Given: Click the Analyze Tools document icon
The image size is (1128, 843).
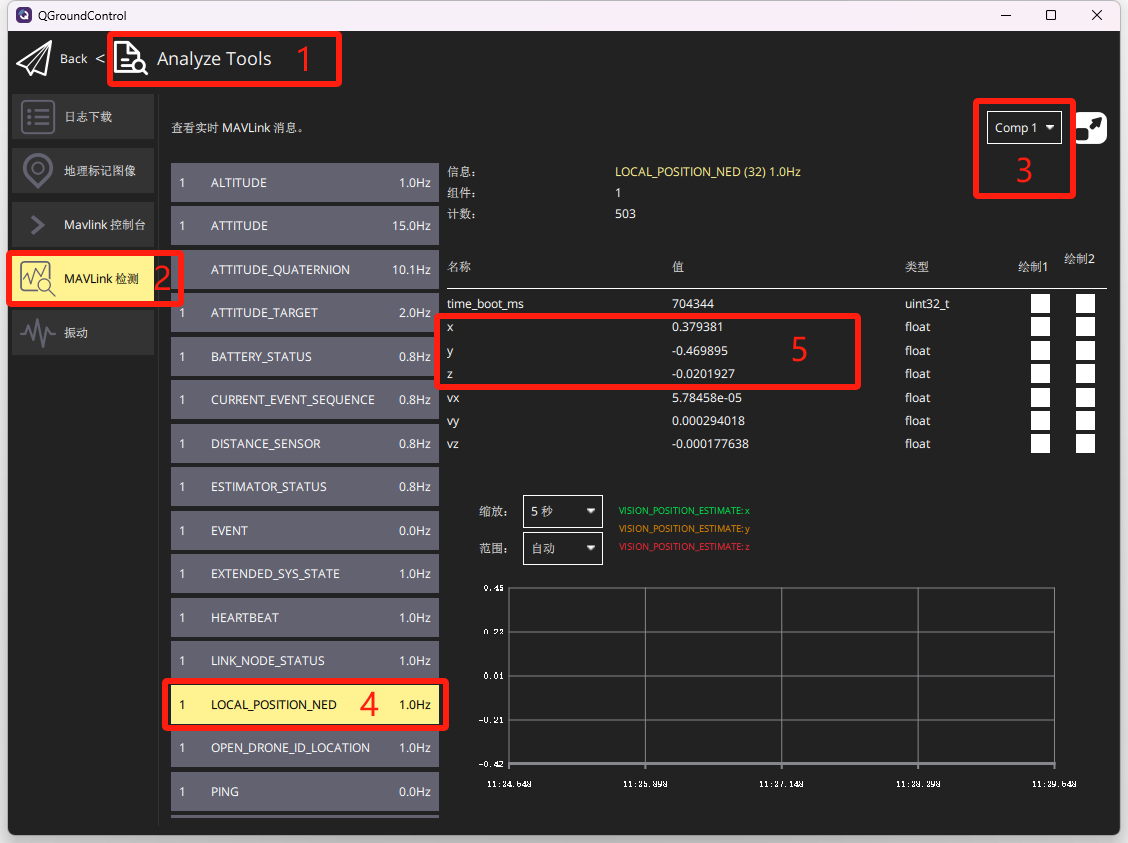Looking at the screenshot, I should 130,58.
